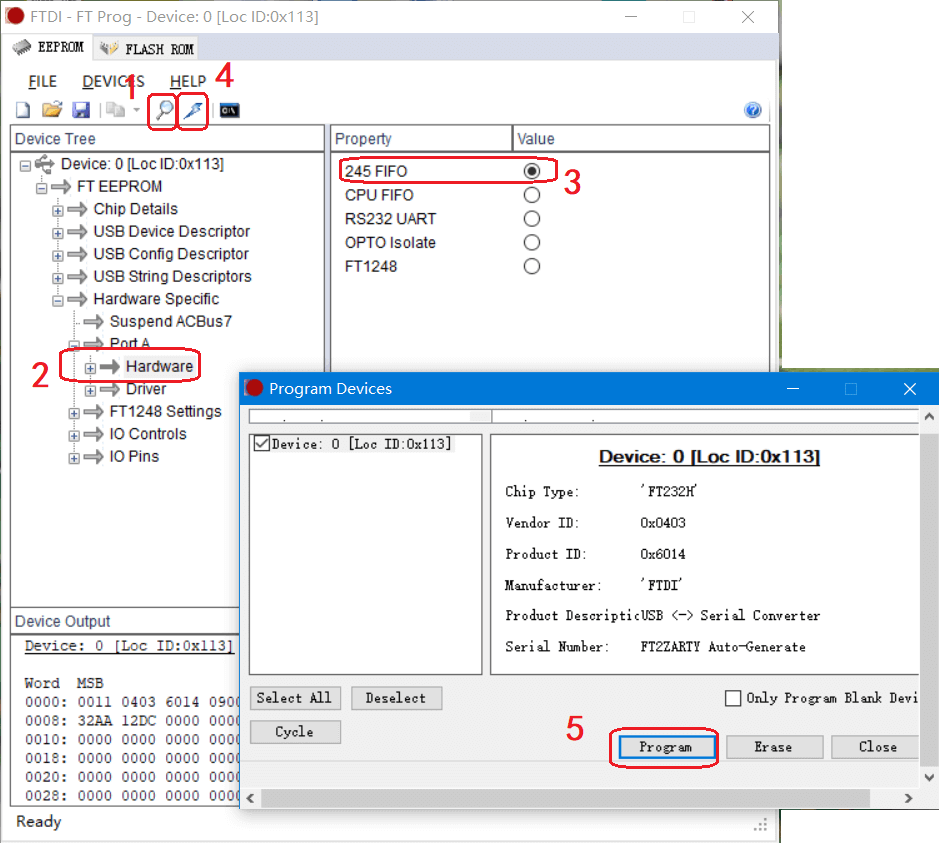Click the Device: 0 link in Device Output

[x=129, y=646]
